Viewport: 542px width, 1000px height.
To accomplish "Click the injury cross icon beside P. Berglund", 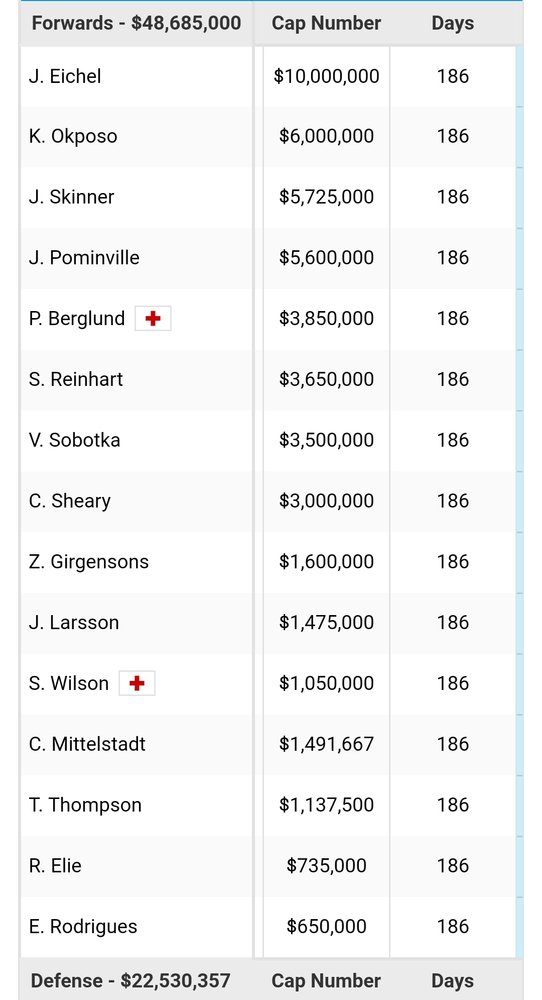I will pos(153,318).
